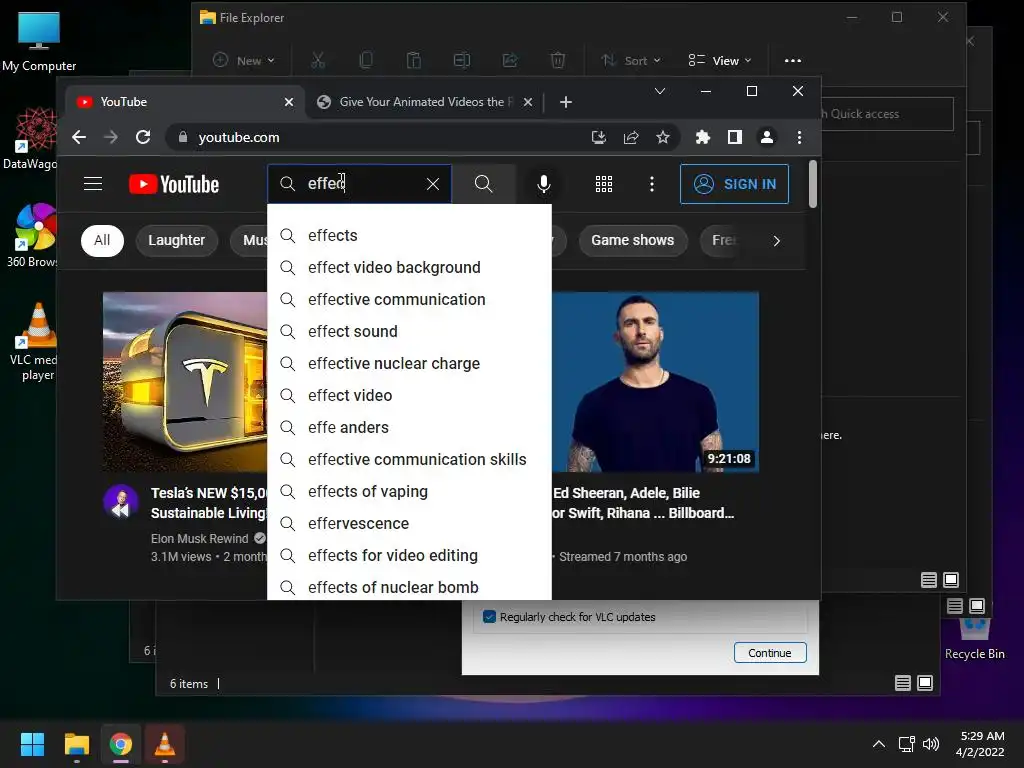The width and height of the screenshot is (1024, 768).
Task: Go back in Chrome
Action: (79, 137)
